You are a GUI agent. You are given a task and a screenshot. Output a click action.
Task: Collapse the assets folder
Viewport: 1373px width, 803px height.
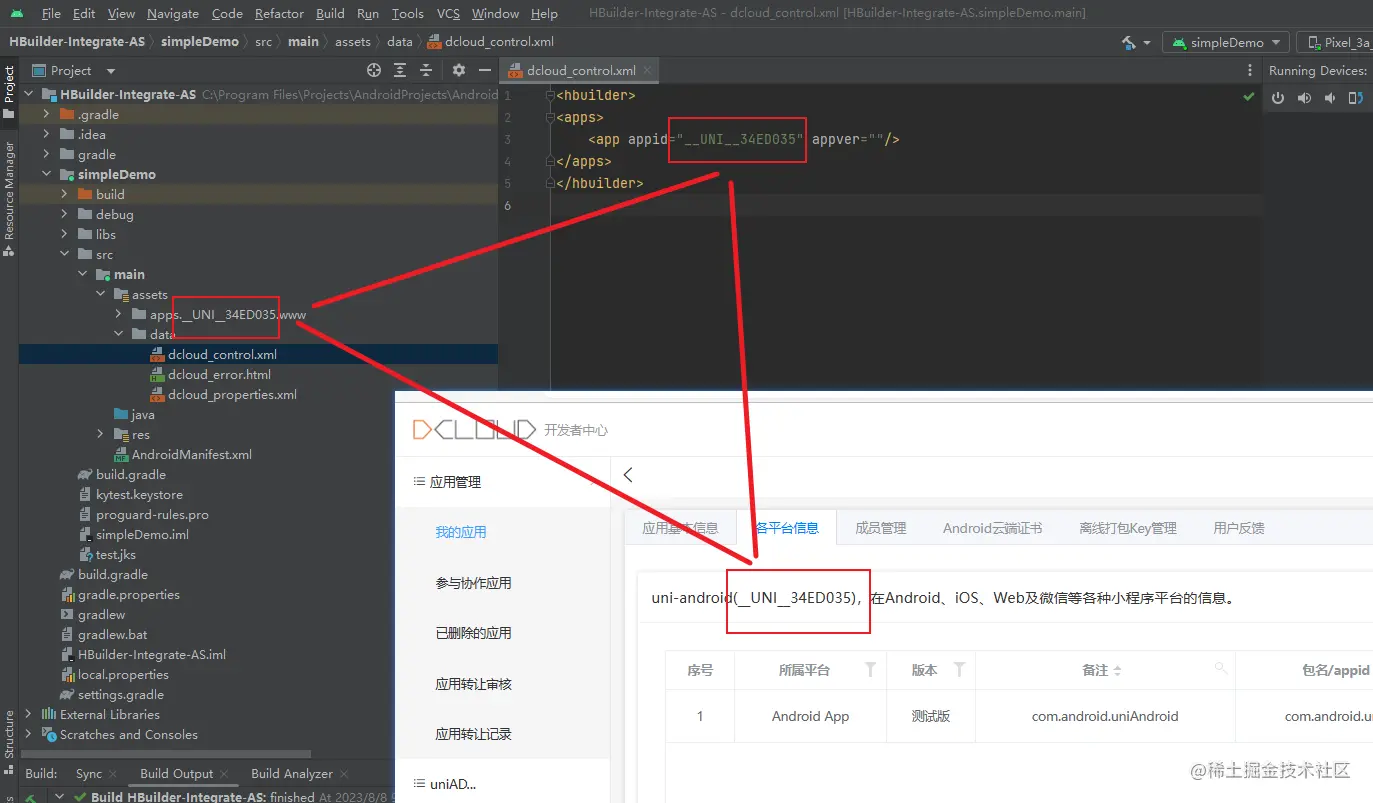pyautogui.click(x=100, y=295)
